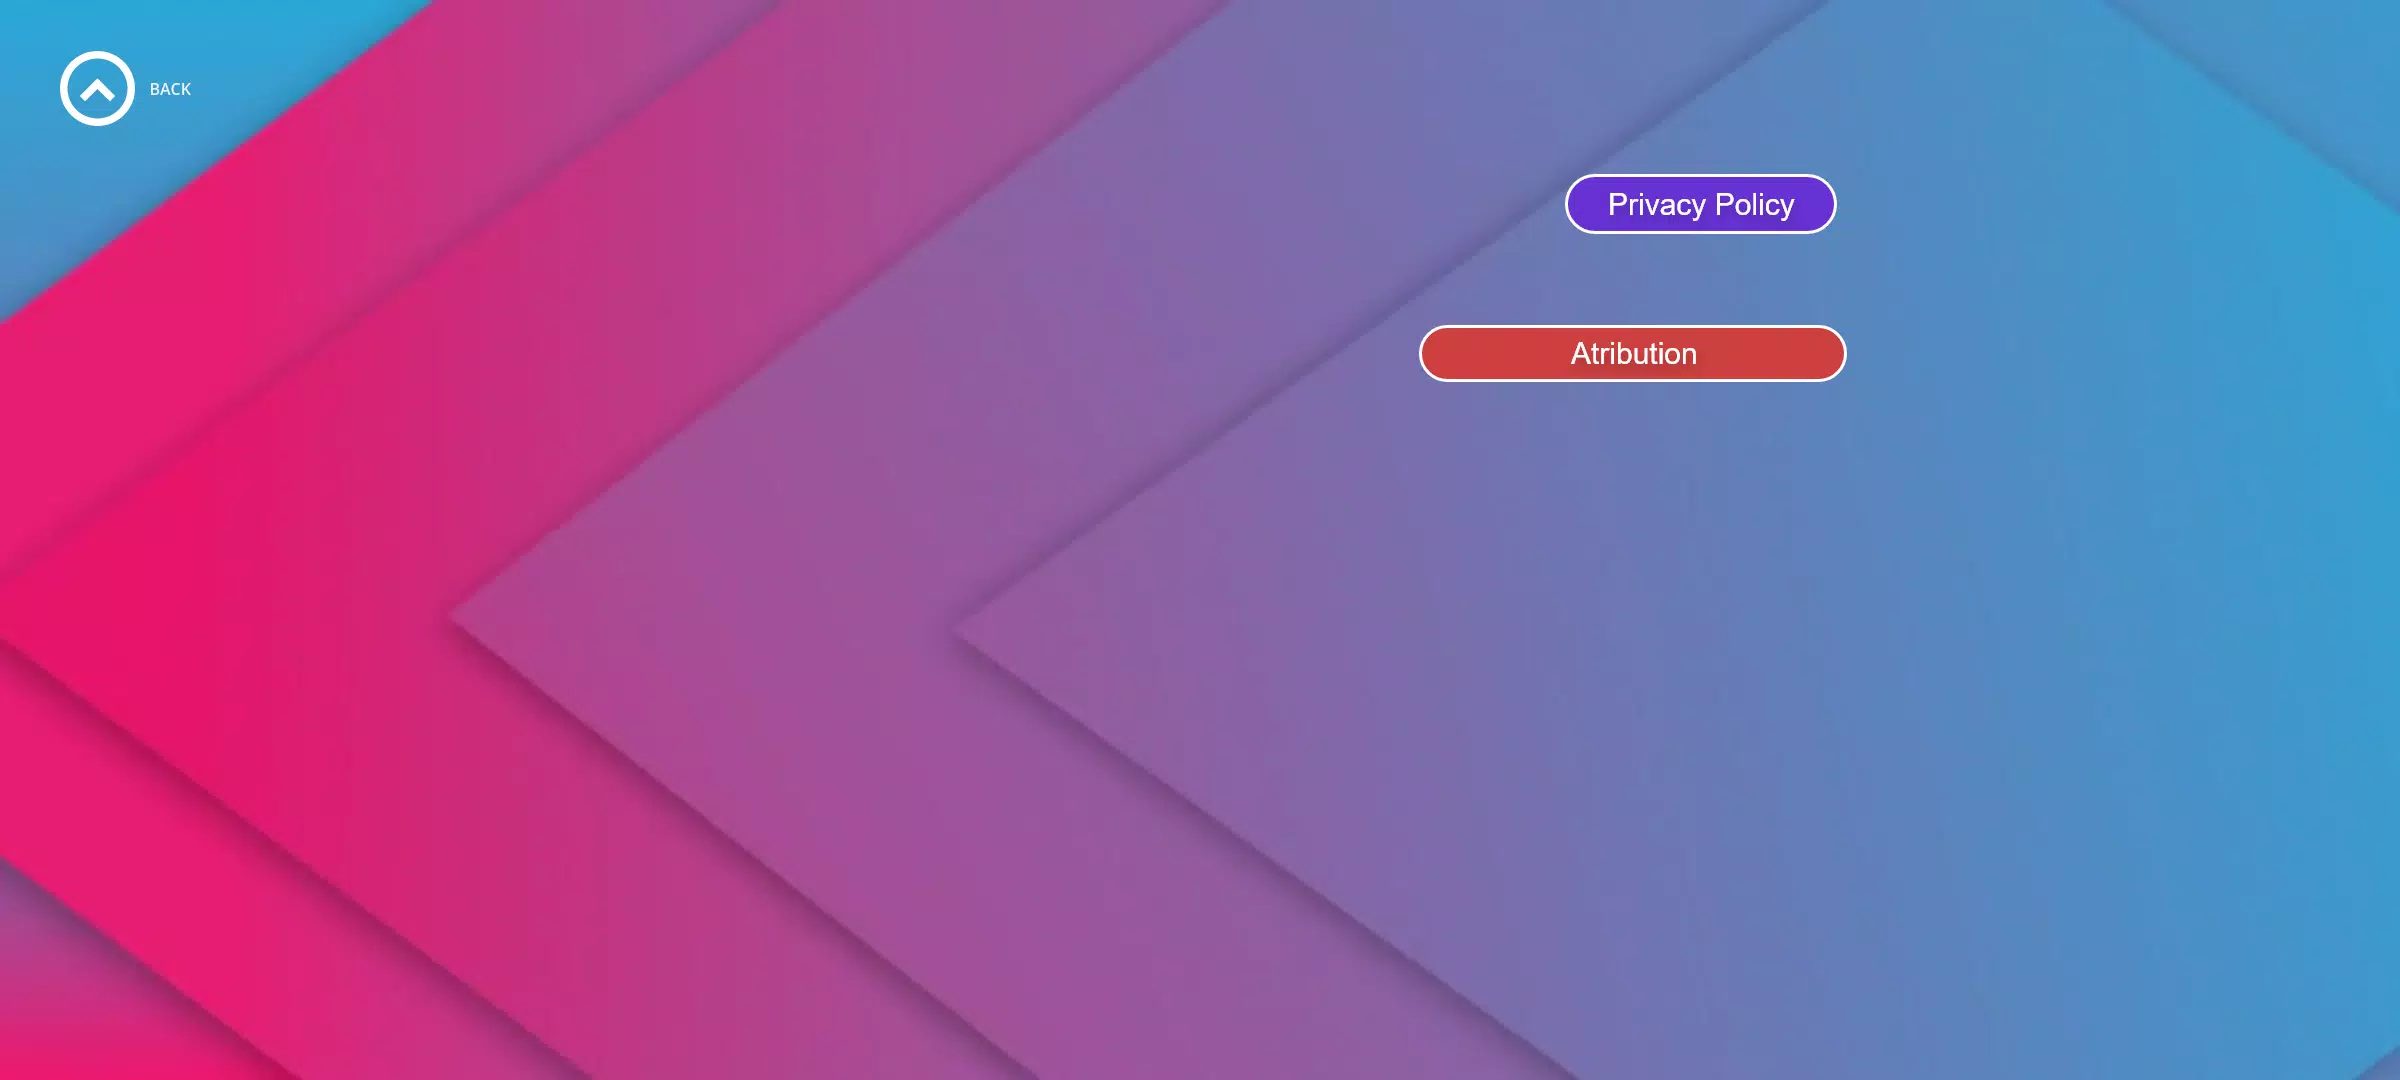This screenshot has height=1080, width=2400.
Task: Click the word Policy in purple button
Action: 1754,205
